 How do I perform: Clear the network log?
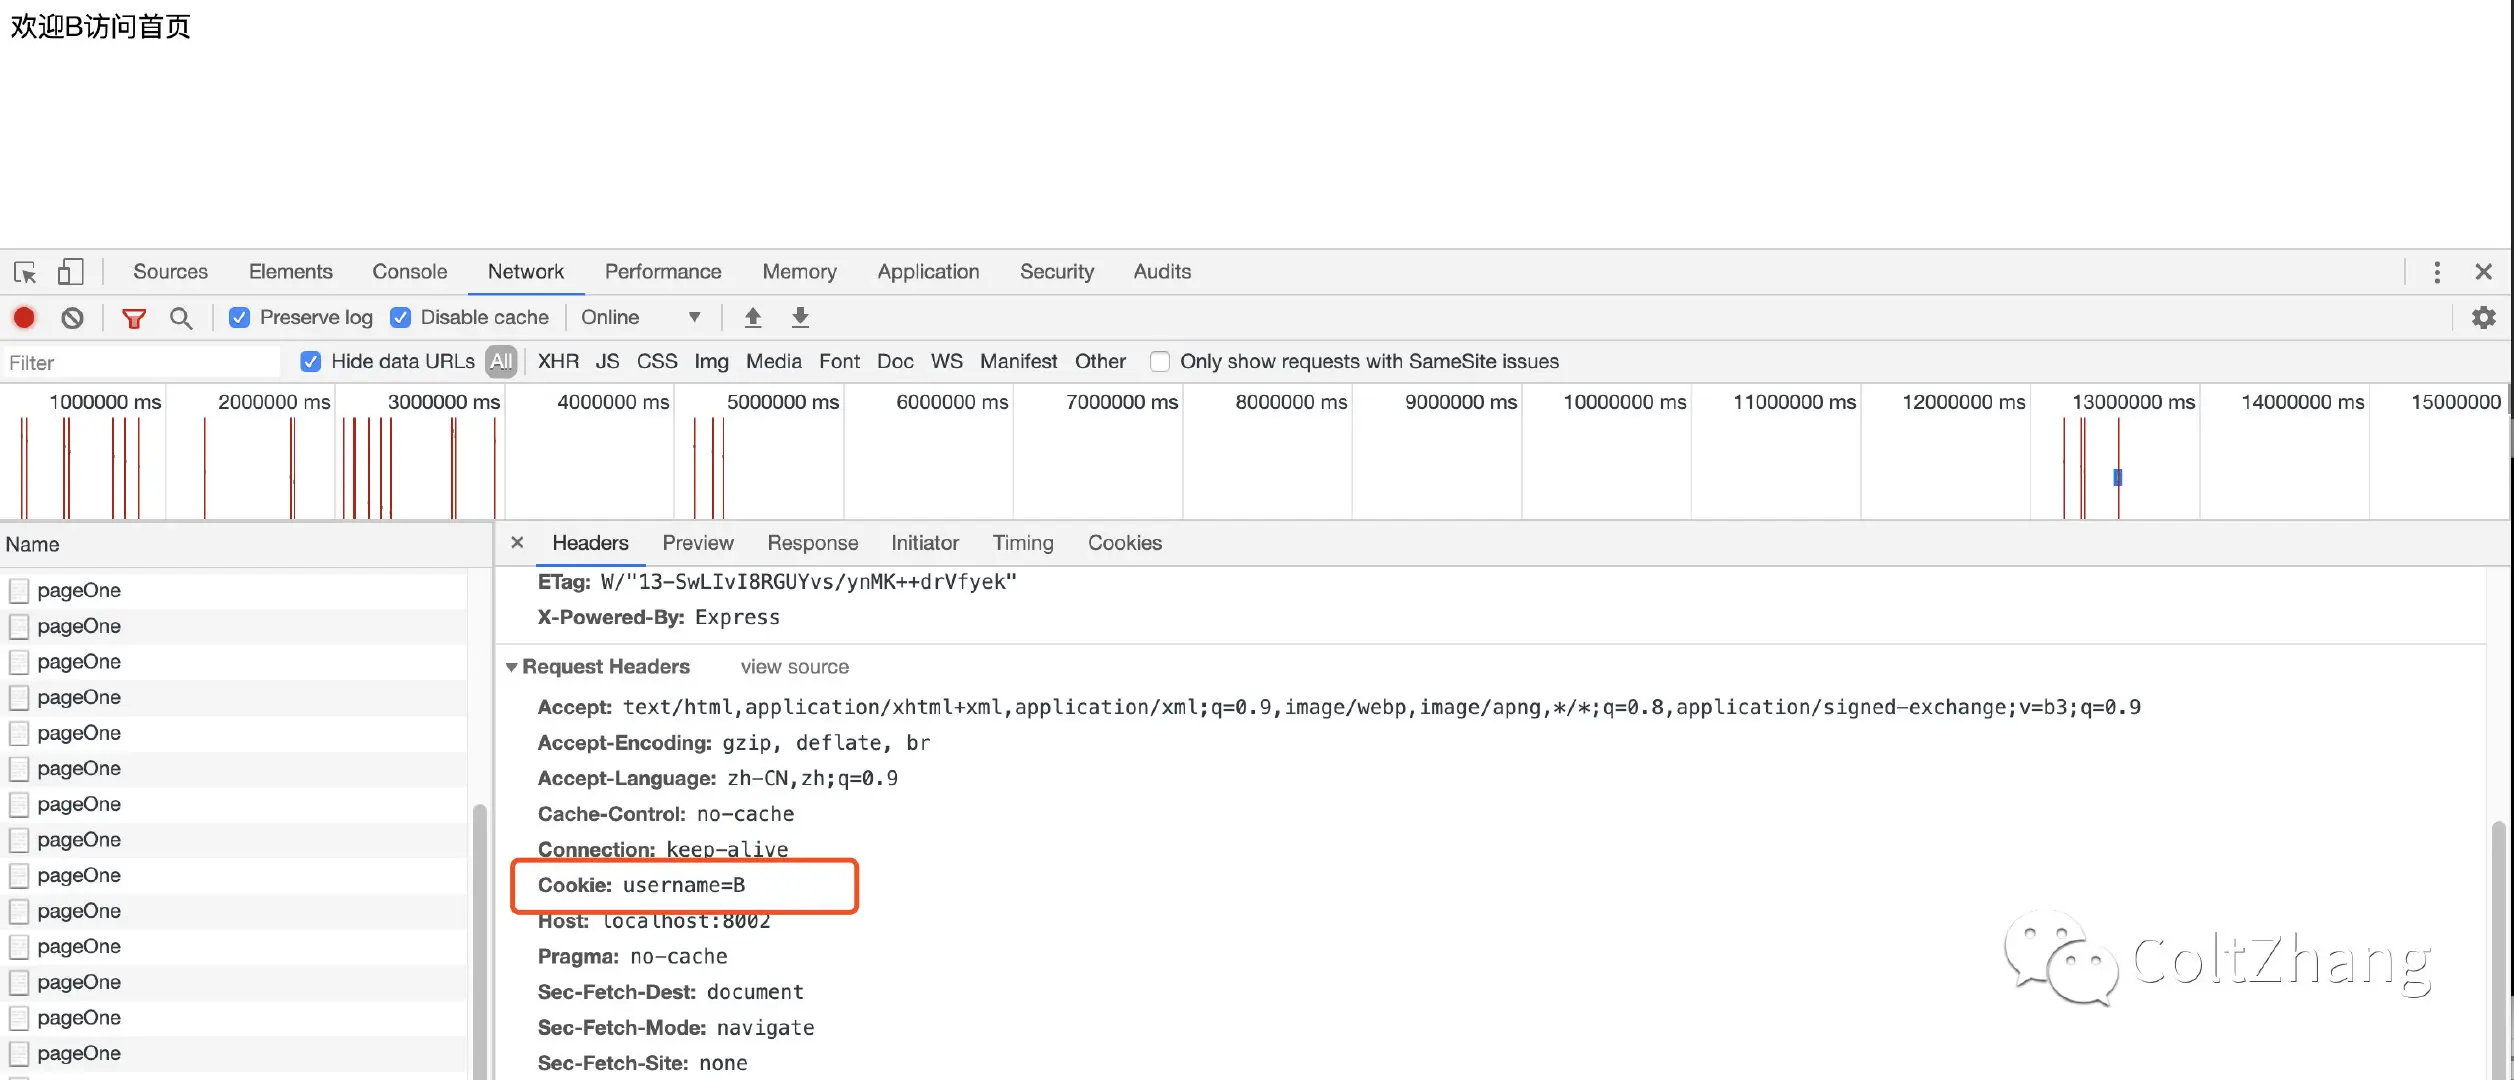point(72,318)
